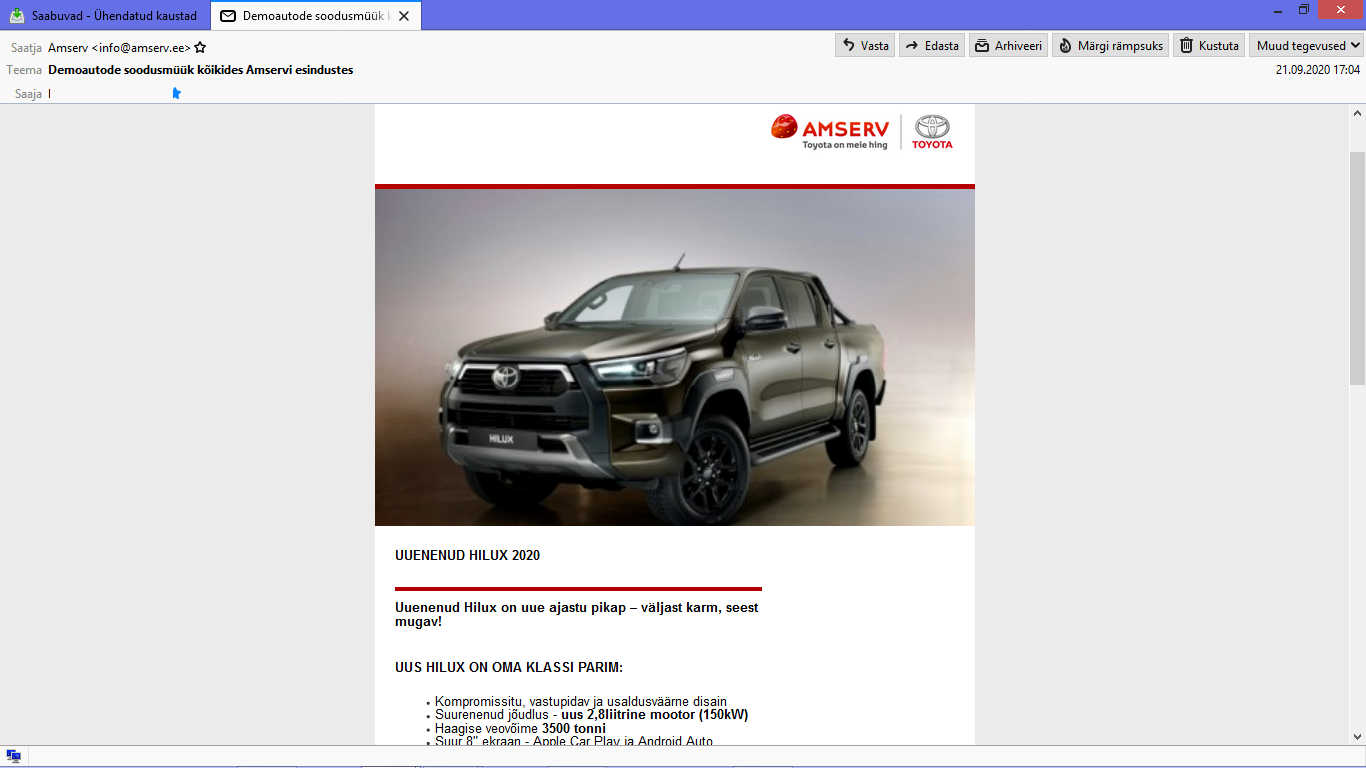Switch to Saabuvad - Ühendatud kaustad tab

click(105, 16)
